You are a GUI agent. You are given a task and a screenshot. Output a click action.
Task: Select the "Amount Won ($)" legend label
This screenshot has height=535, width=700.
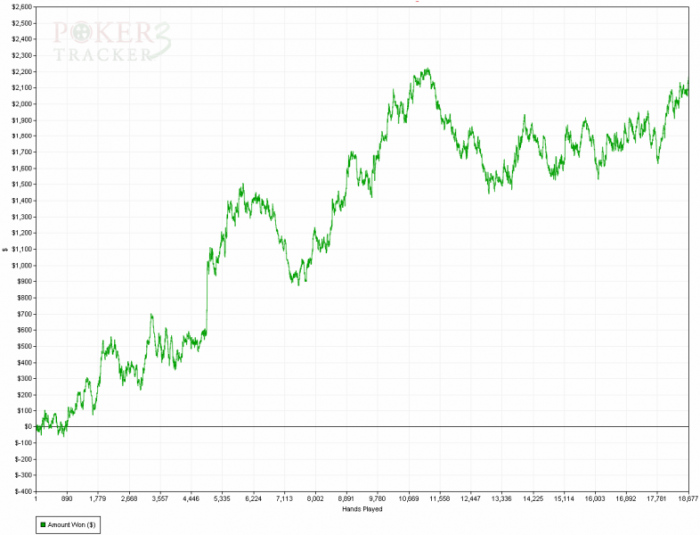click(71, 525)
